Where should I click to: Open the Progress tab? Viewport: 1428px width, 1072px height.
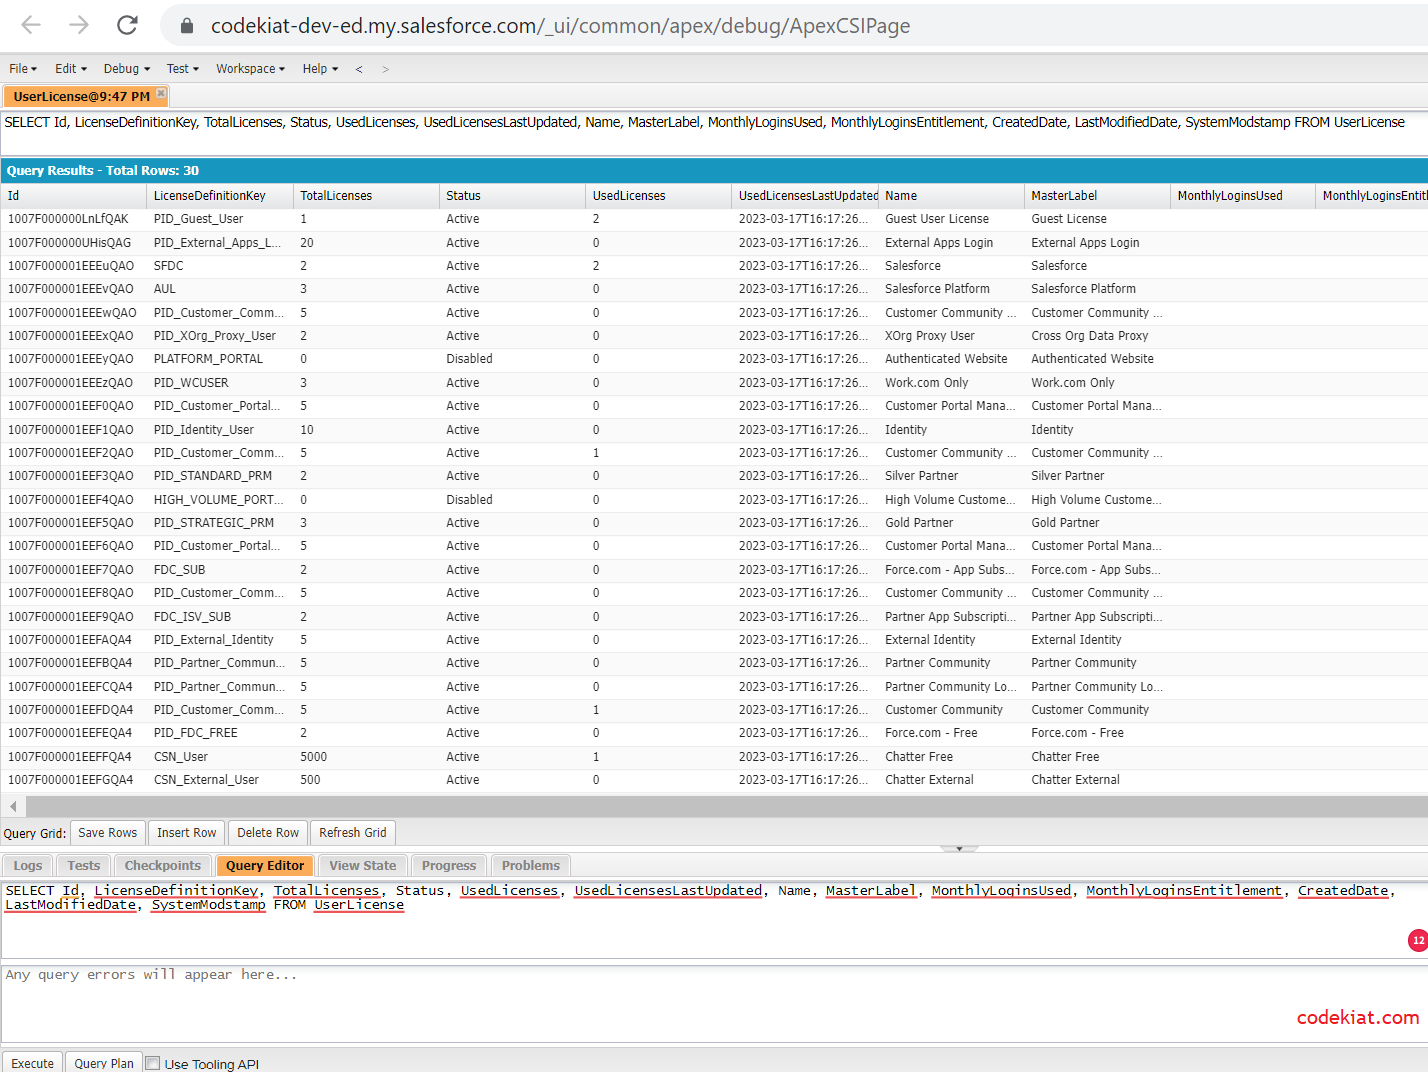(449, 866)
